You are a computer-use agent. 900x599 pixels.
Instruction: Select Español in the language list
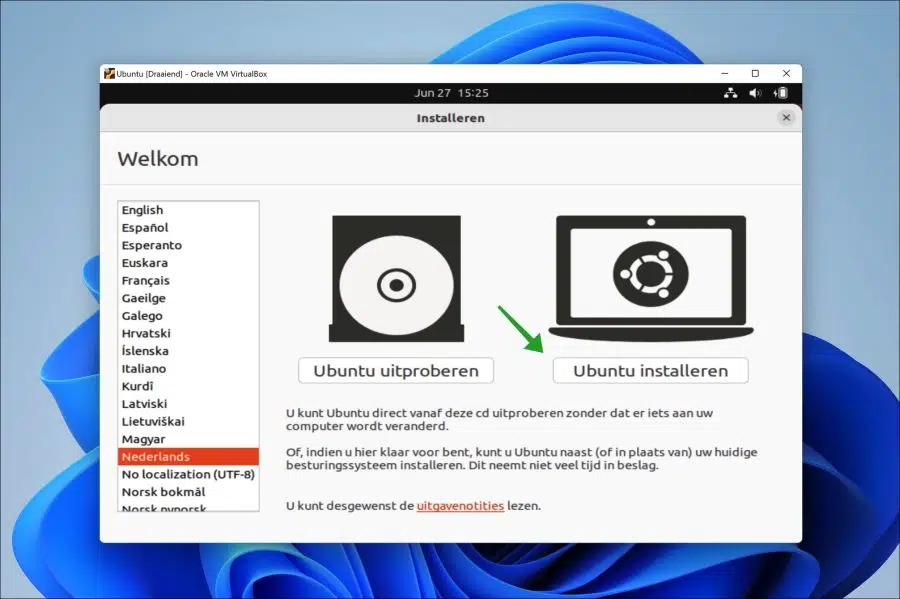(188, 228)
